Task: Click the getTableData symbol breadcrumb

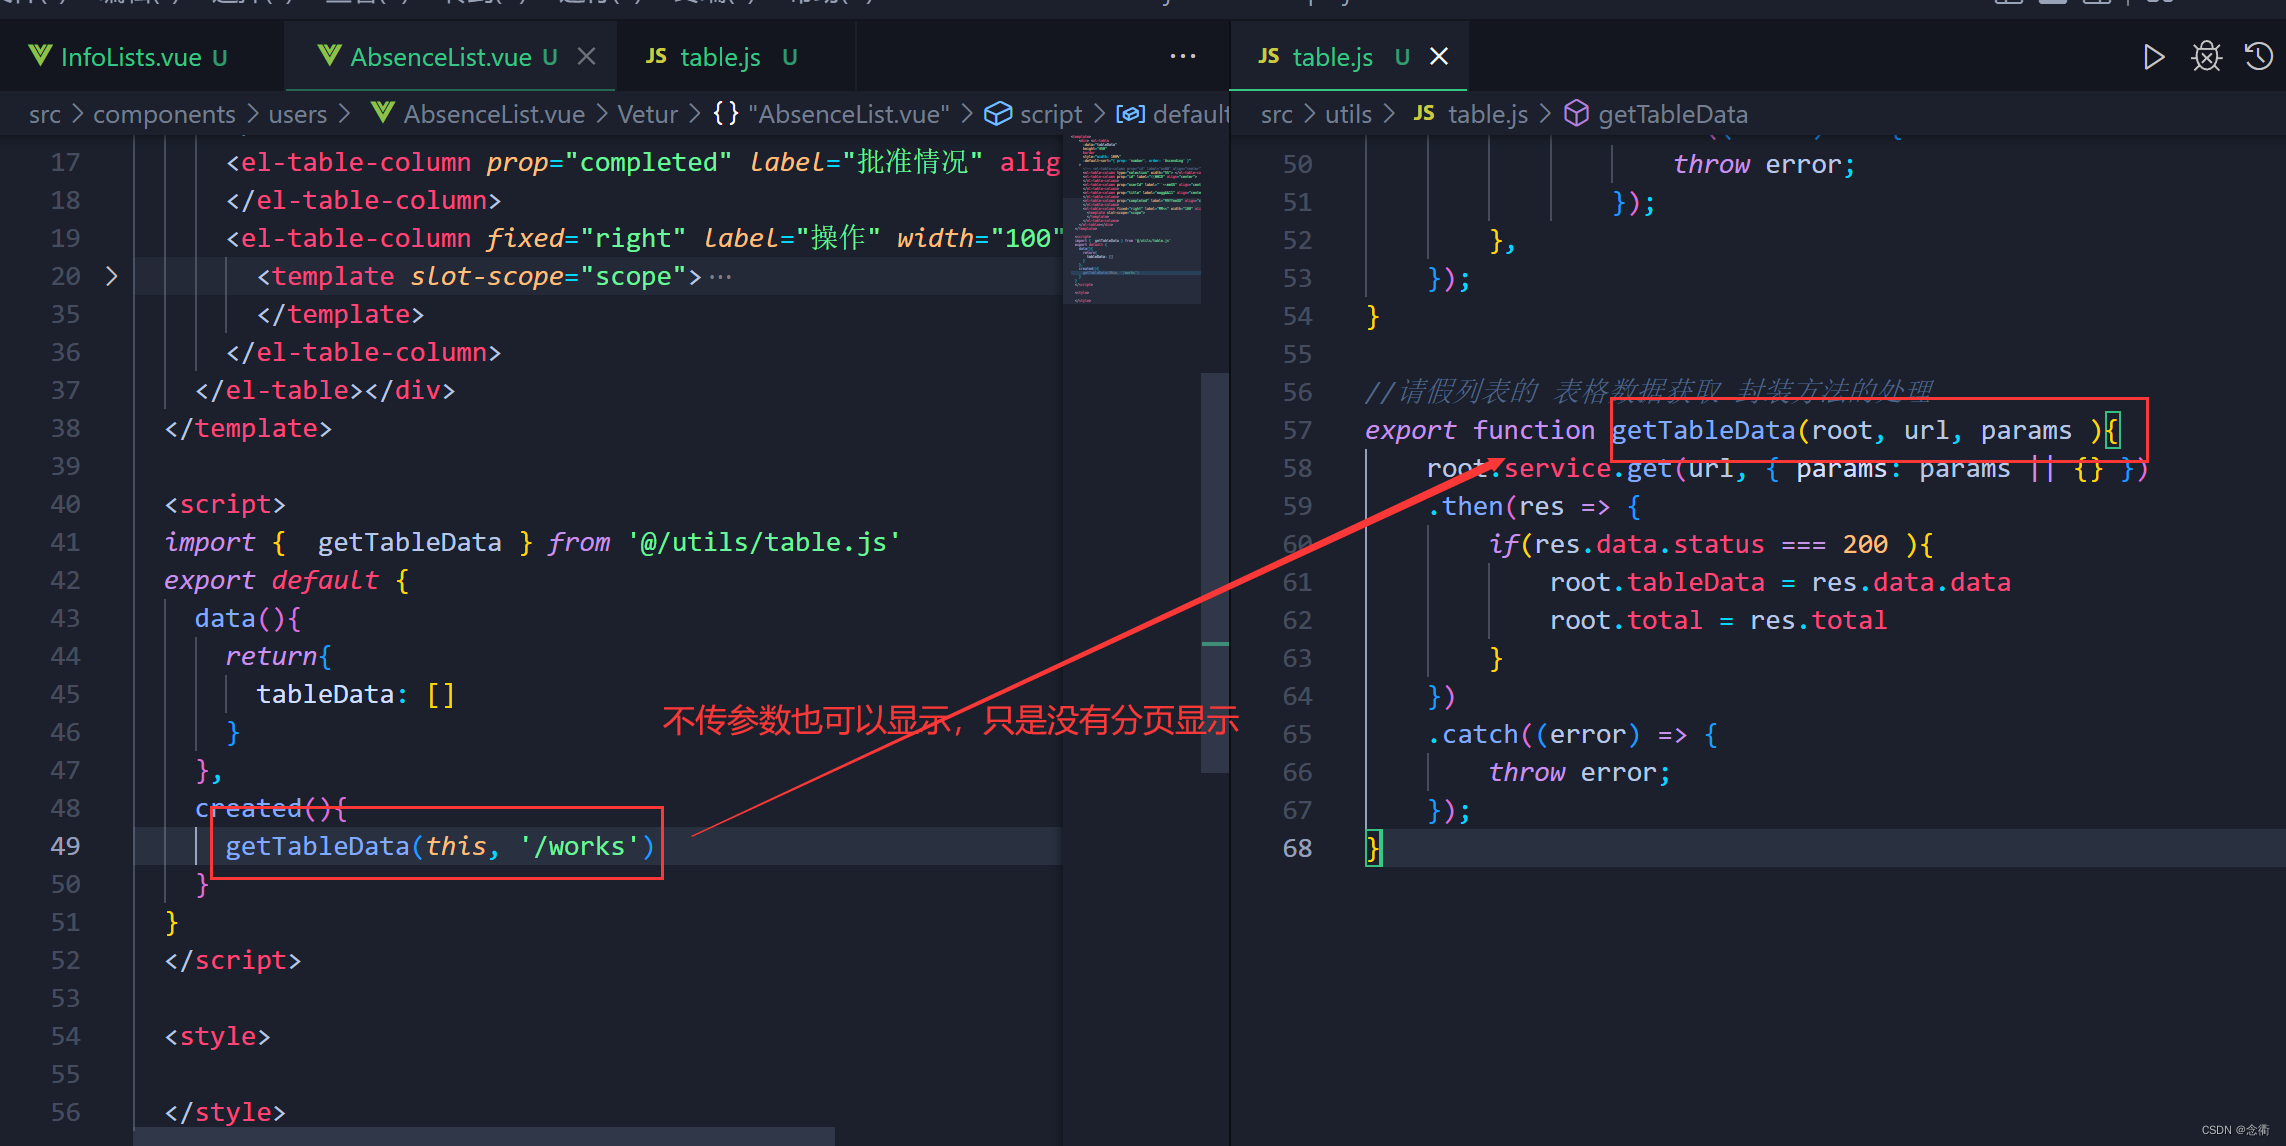Action: [1672, 115]
